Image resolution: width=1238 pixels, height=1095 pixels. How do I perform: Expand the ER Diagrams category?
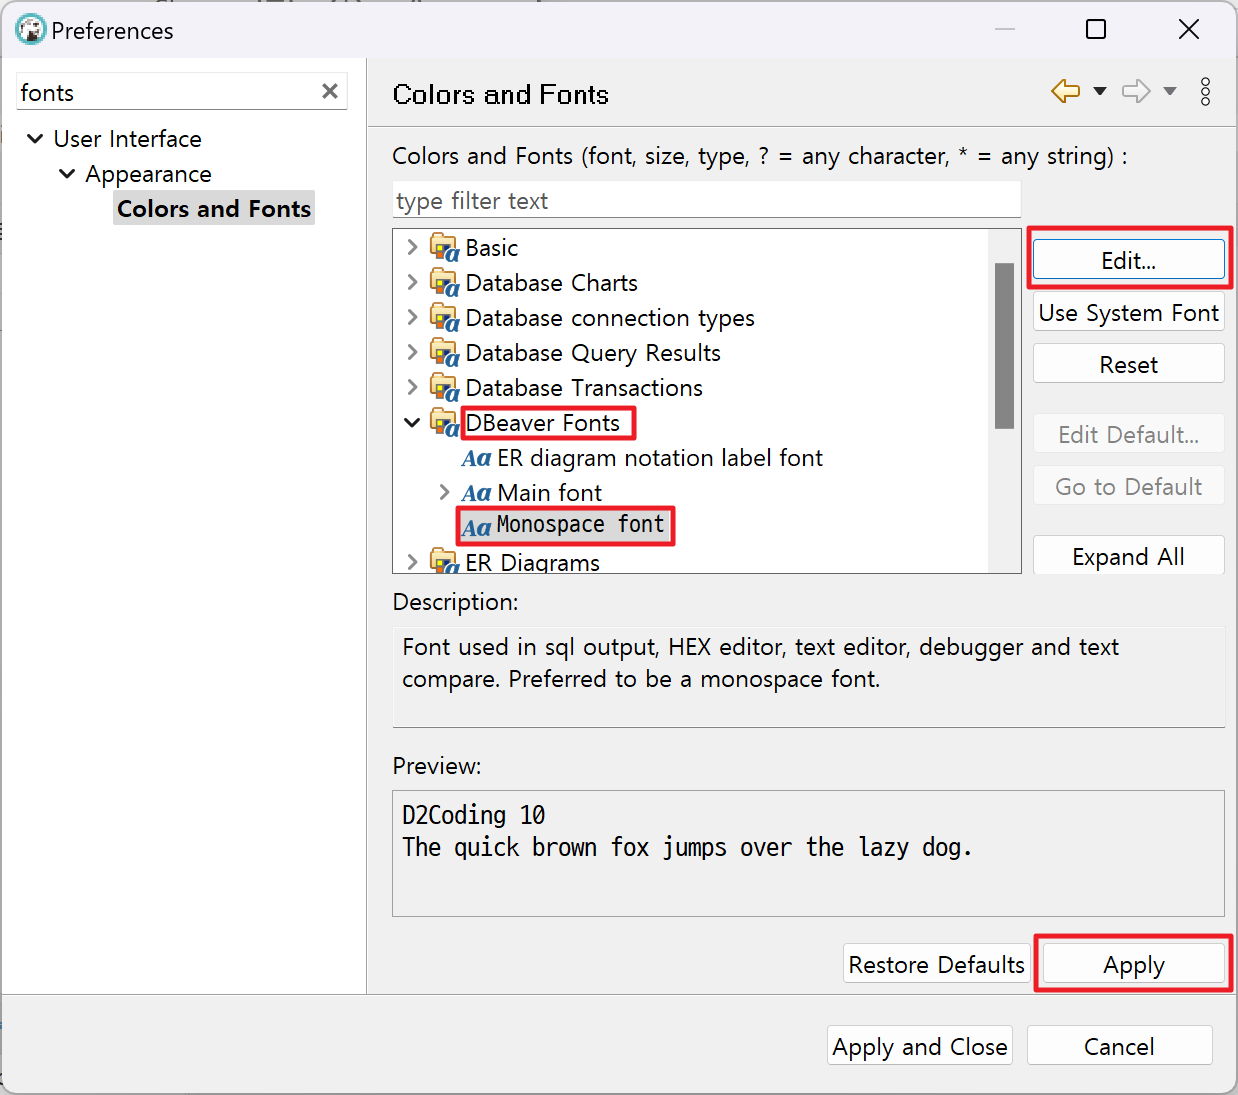[x=412, y=562]
